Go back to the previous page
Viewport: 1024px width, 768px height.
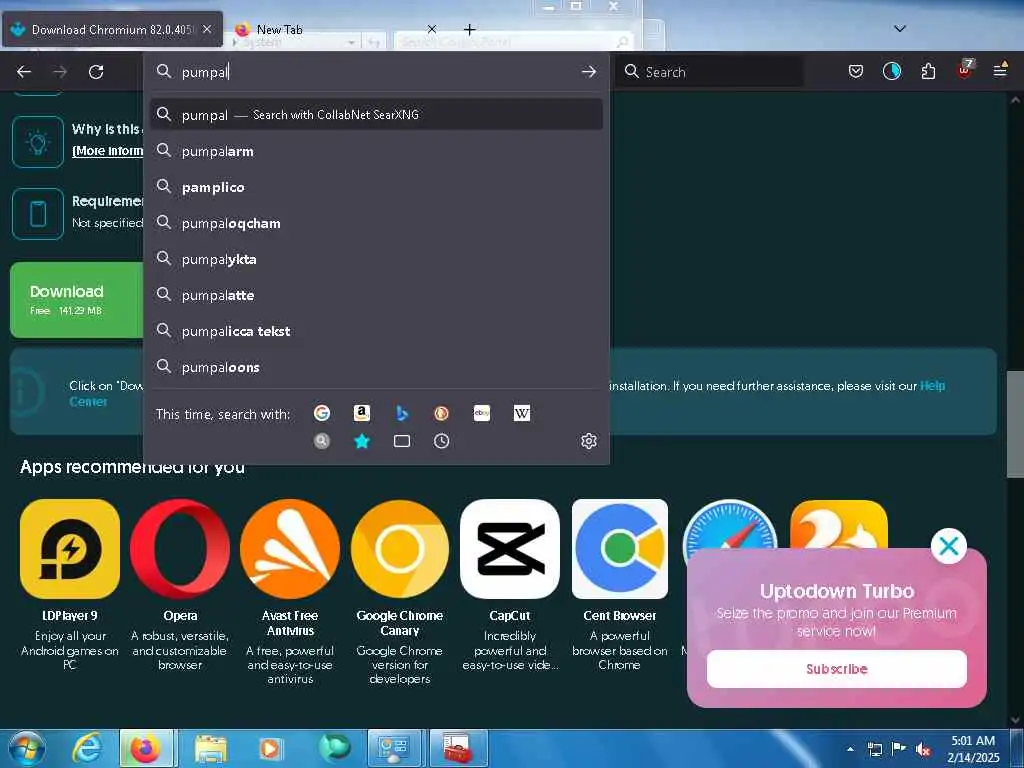point(24,72)
